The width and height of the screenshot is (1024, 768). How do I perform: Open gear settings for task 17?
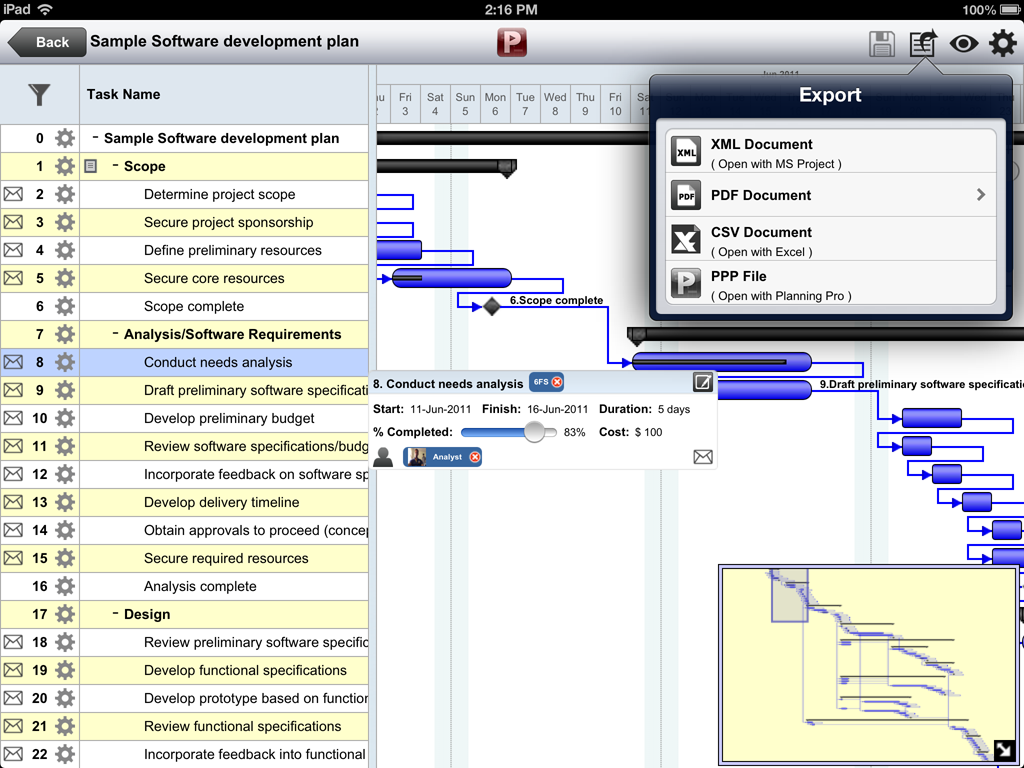pyautogui.click(x=65, y=615)
